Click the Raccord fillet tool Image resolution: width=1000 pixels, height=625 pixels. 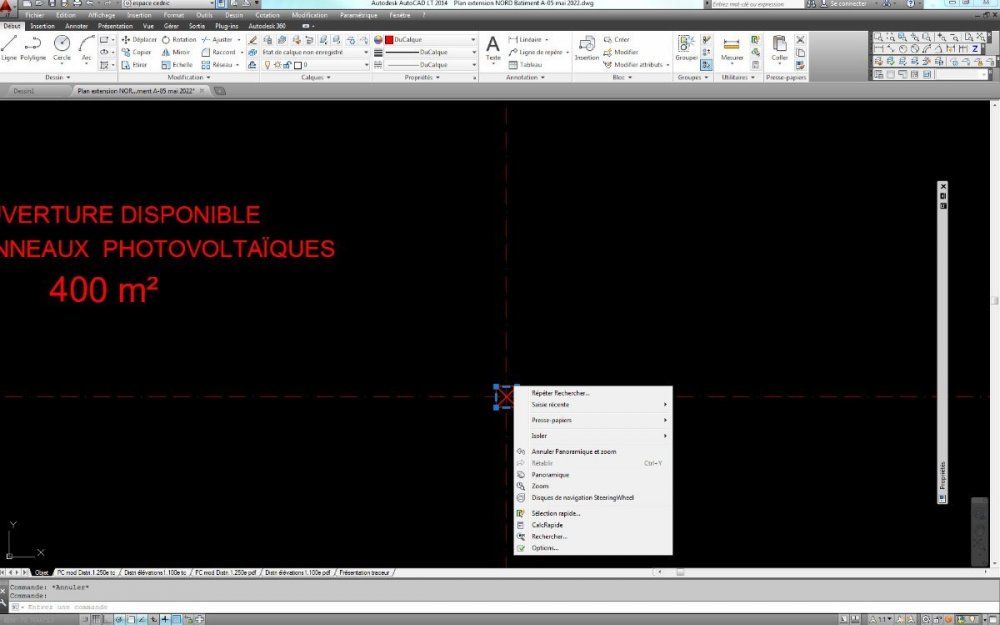tap(219, 52)
